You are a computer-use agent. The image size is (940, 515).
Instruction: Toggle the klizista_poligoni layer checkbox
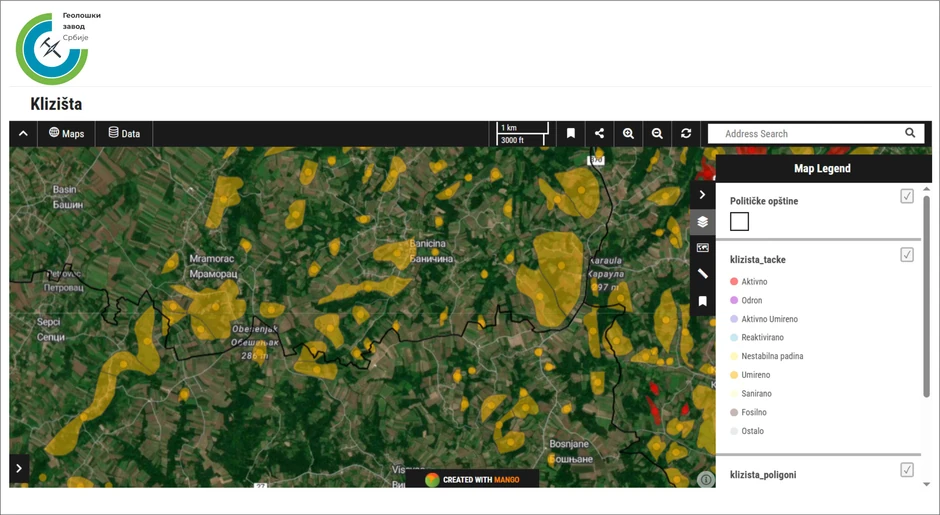[x=907, y=470]
